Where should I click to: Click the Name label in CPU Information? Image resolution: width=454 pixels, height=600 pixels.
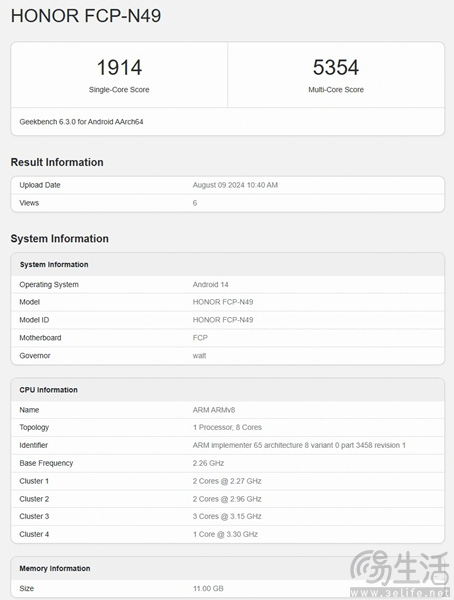29,410
